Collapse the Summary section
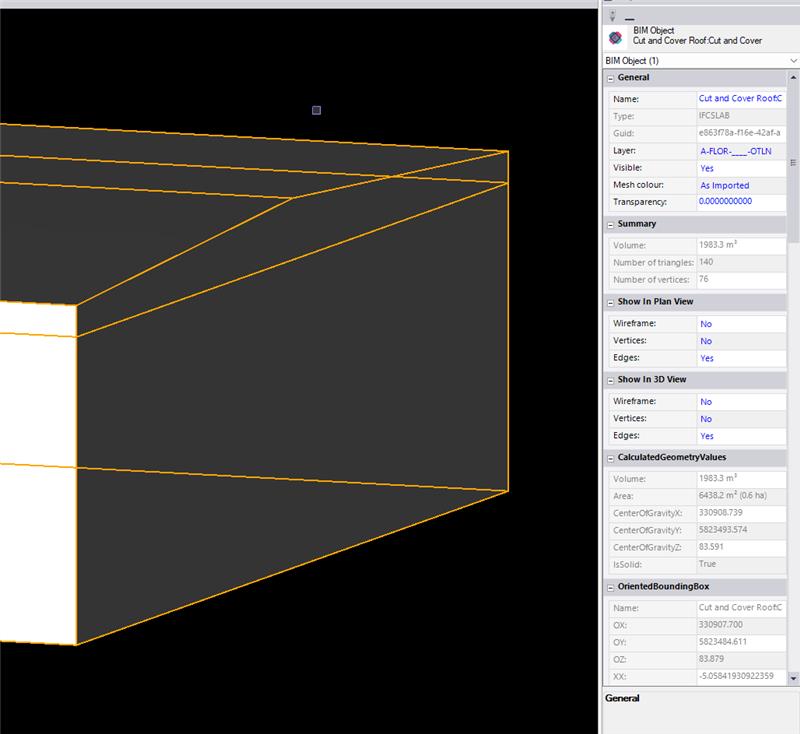This screenshot has height=734, width=800. pyautogui.click(x=610, y=224)
